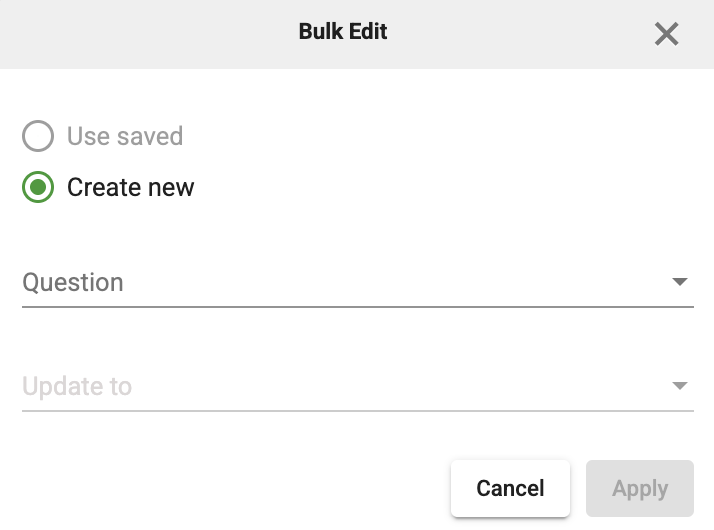714x530 pixels.
Task: Cancel the bulk edit
Action: tap(510, 488)
